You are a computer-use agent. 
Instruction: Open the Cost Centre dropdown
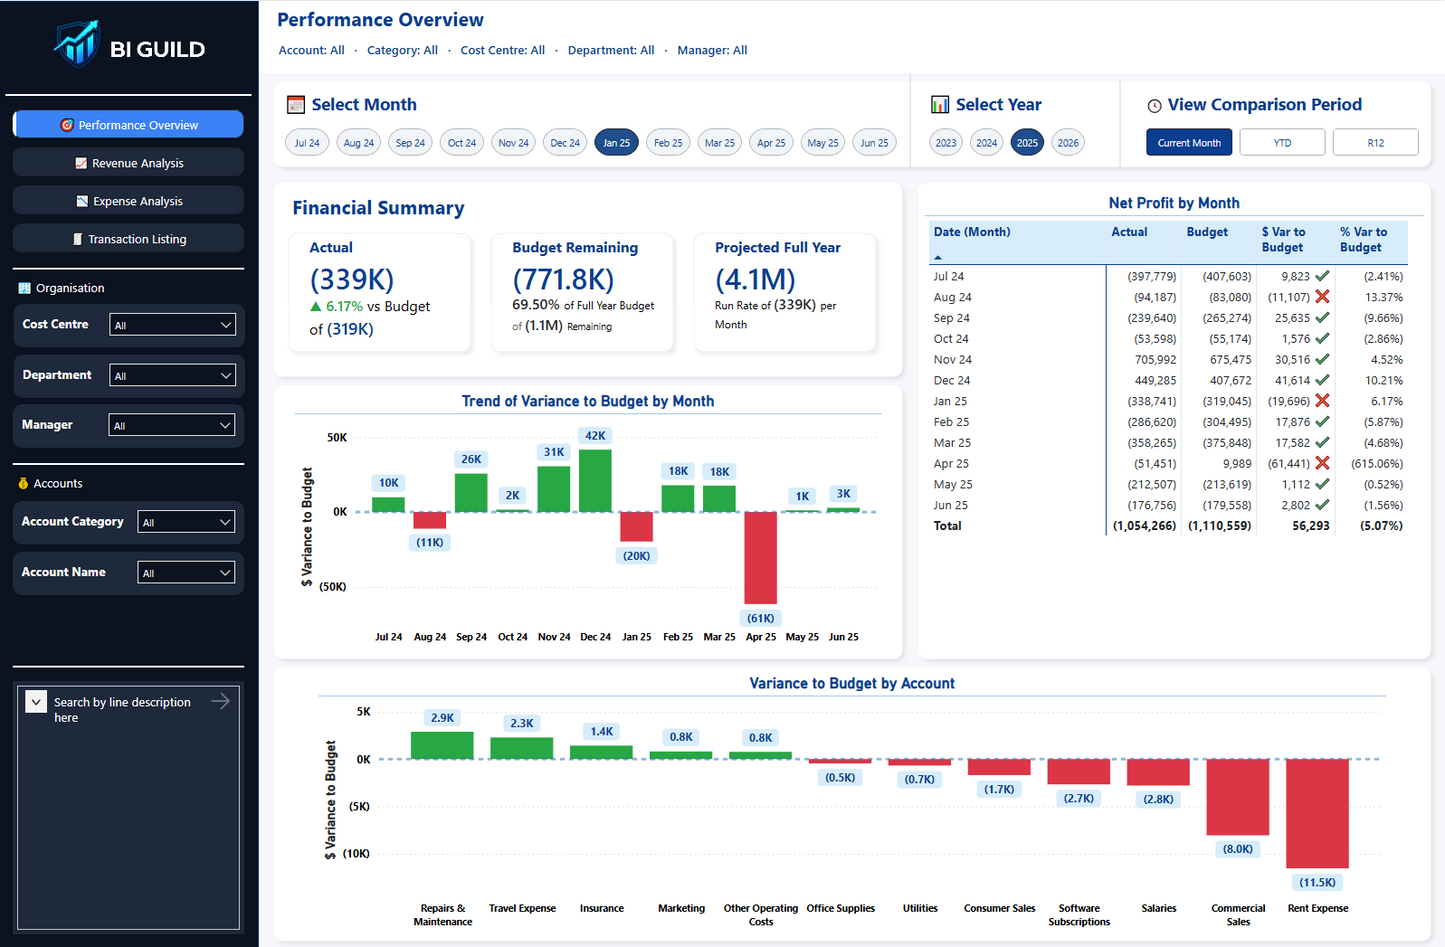click(172, 324)
